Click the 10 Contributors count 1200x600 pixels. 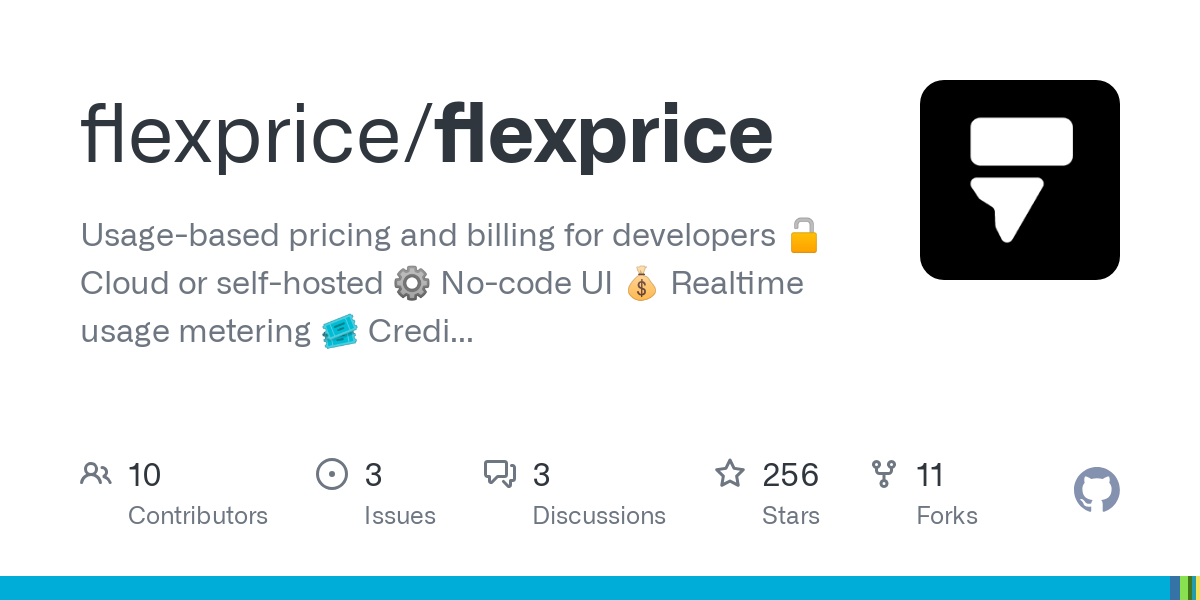144,475
